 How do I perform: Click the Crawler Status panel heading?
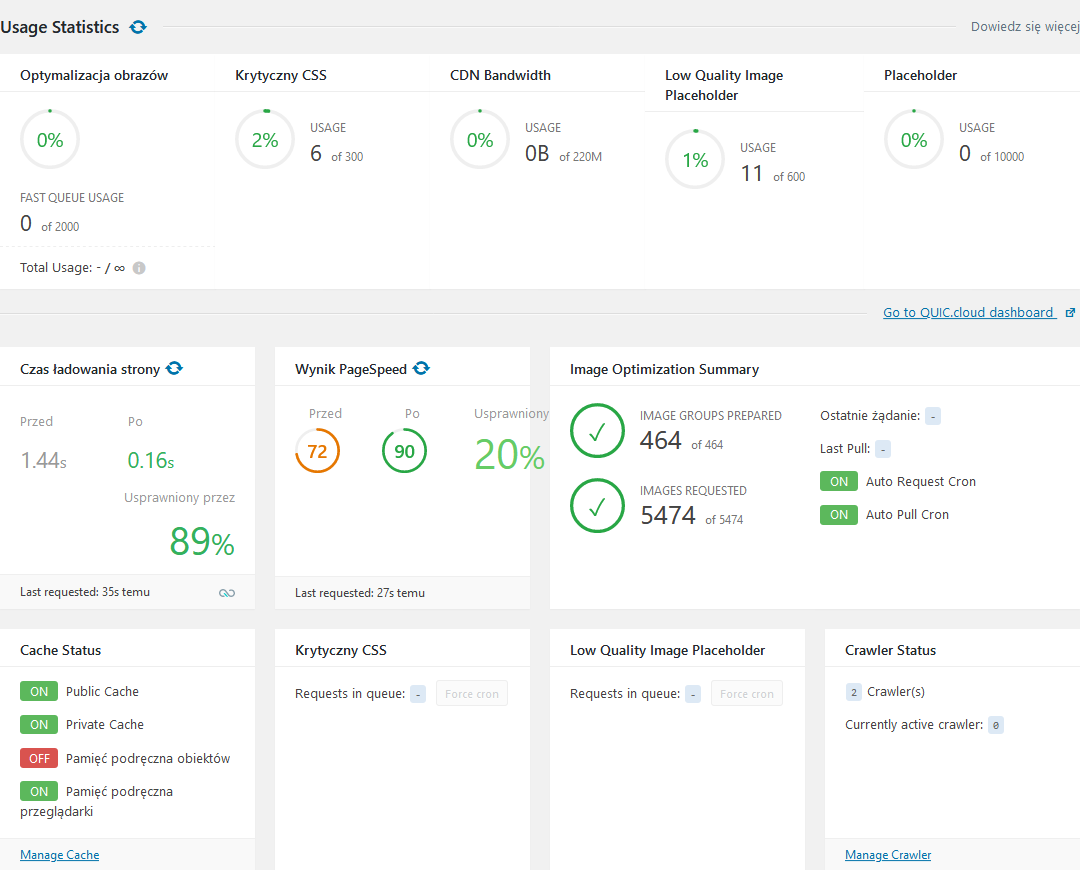(891, 650)
